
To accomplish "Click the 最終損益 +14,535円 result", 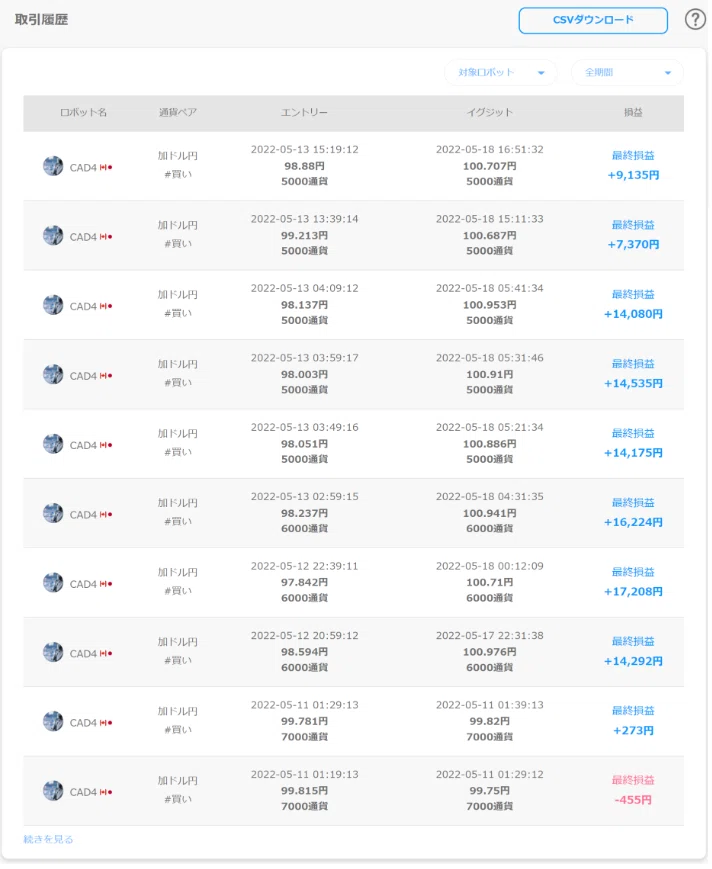I will coord(633,374).
